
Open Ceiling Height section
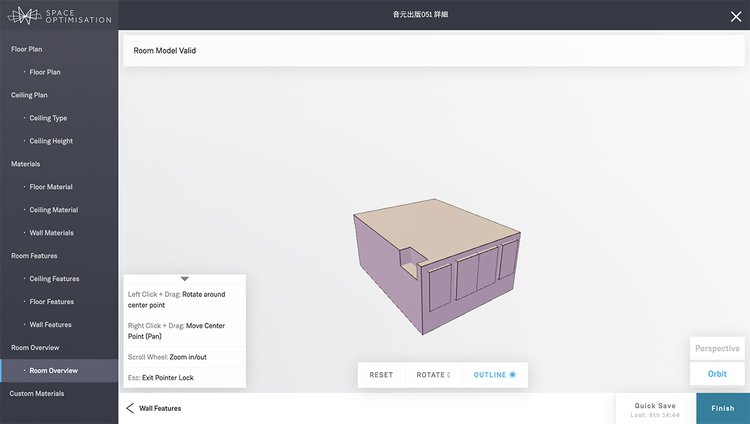(x=51, y=141)
